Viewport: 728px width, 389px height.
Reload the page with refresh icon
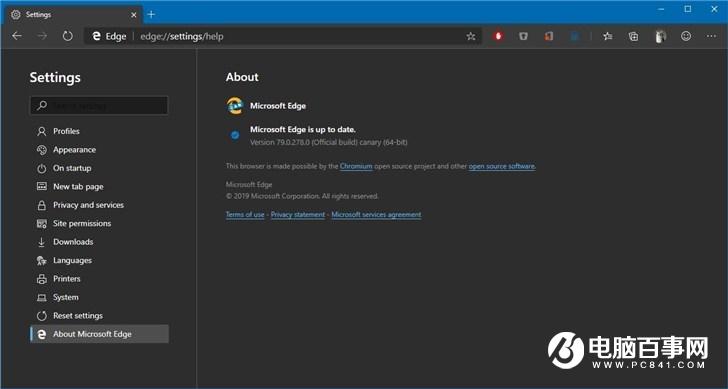tap(68, 36)
